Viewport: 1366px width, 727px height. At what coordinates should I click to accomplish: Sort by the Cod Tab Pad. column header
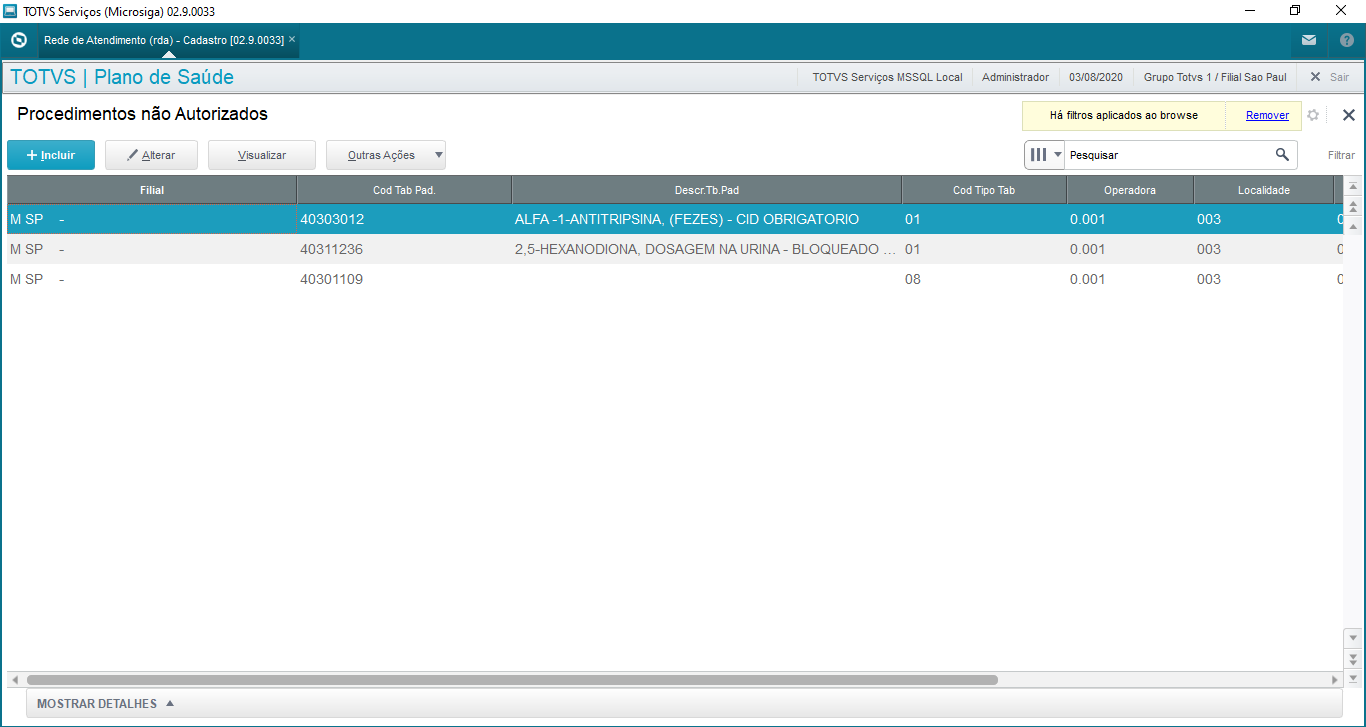point(404,190)
